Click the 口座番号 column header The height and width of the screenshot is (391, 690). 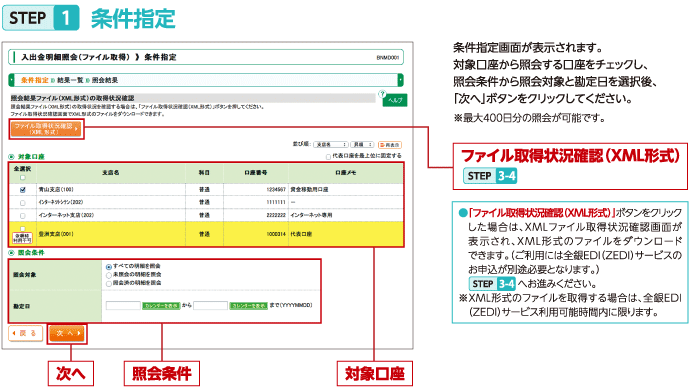click(x=256, y=173)
